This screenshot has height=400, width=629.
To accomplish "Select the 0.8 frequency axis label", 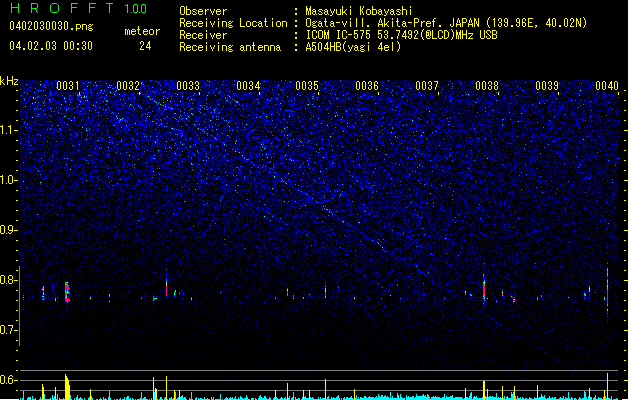I will click(9, 280).
